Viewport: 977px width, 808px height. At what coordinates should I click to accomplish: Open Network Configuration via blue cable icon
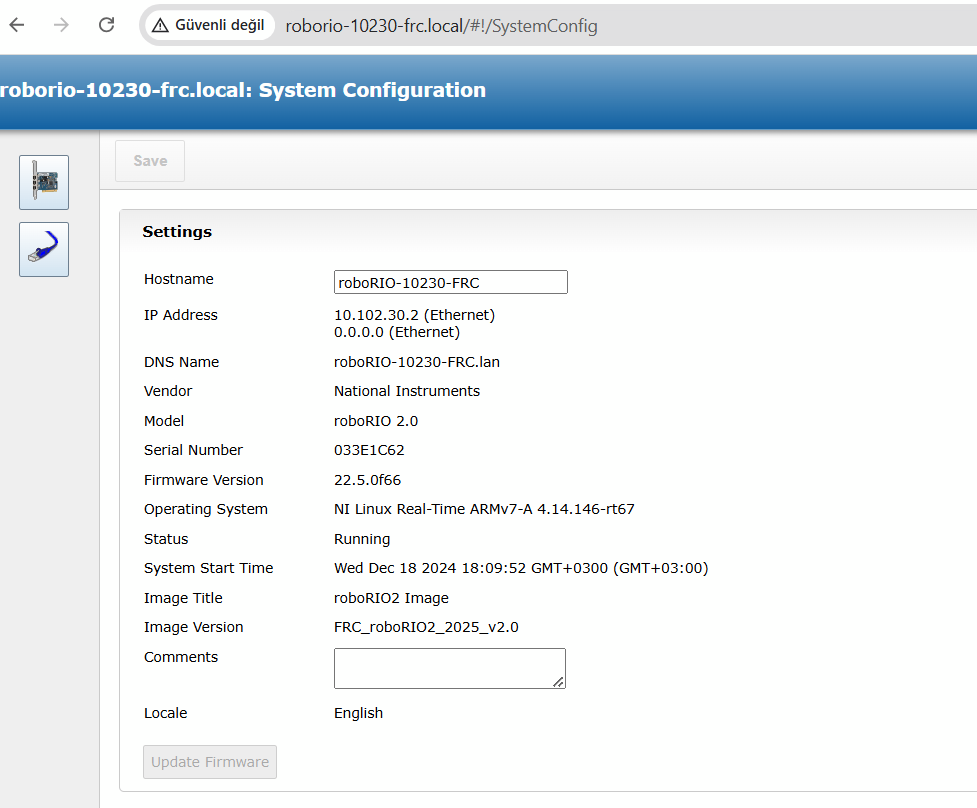[44, 249]
